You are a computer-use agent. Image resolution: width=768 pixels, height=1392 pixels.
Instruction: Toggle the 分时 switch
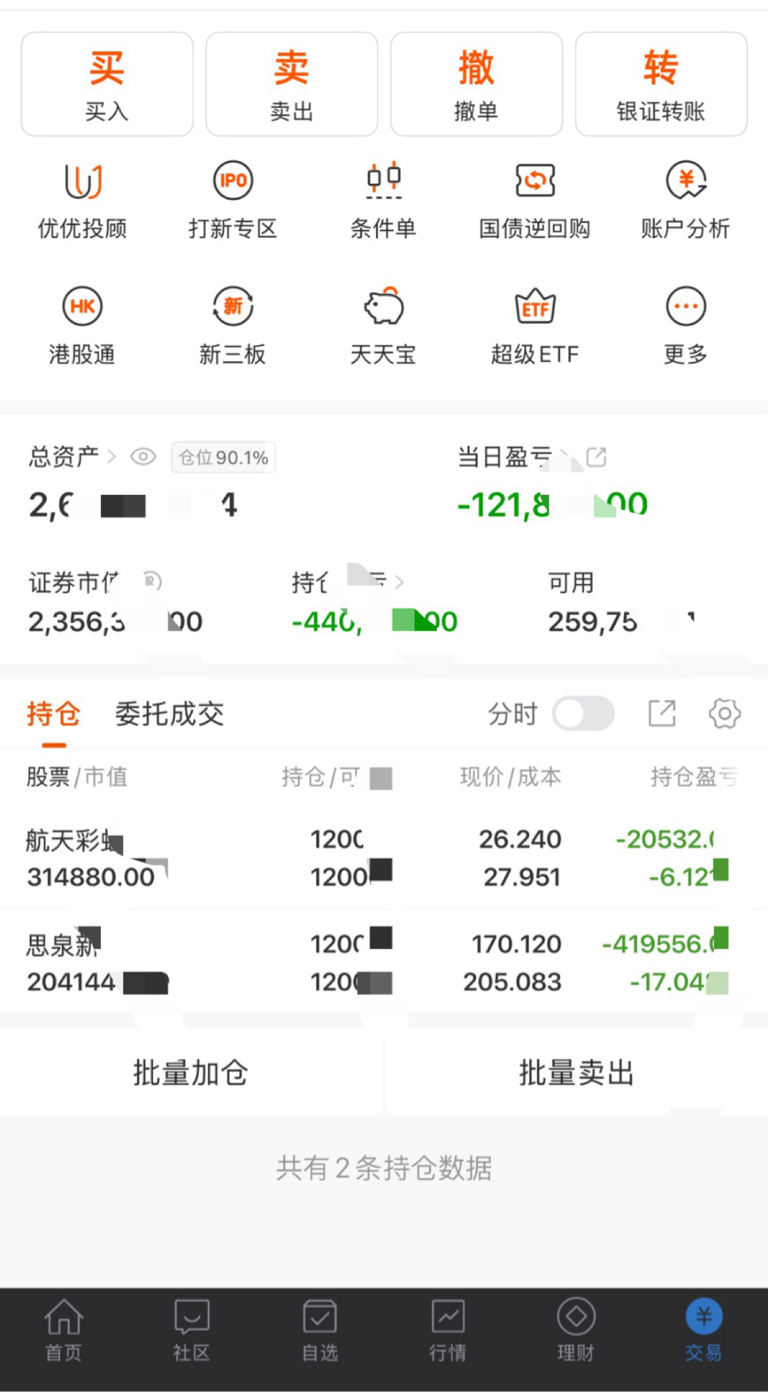point(583,714)
